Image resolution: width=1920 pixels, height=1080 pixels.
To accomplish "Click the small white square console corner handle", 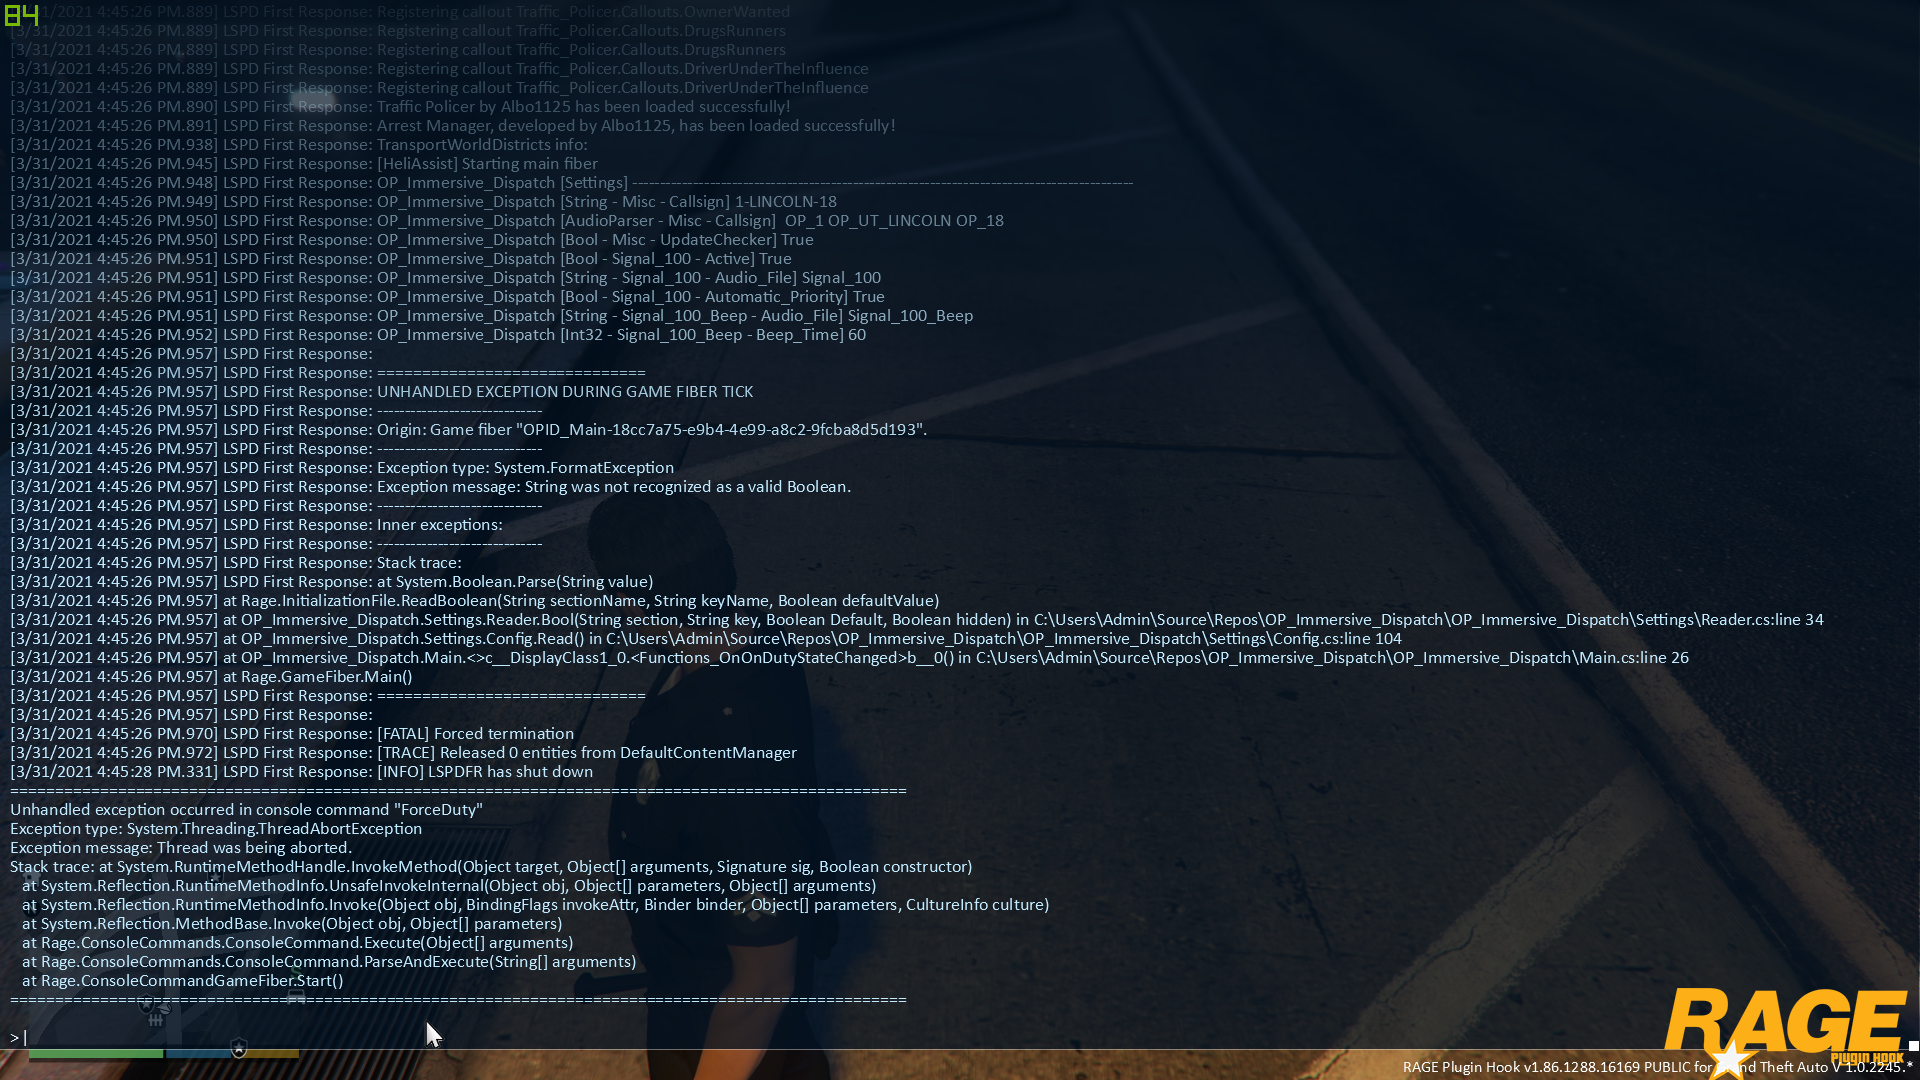I will point(1913,1046).
